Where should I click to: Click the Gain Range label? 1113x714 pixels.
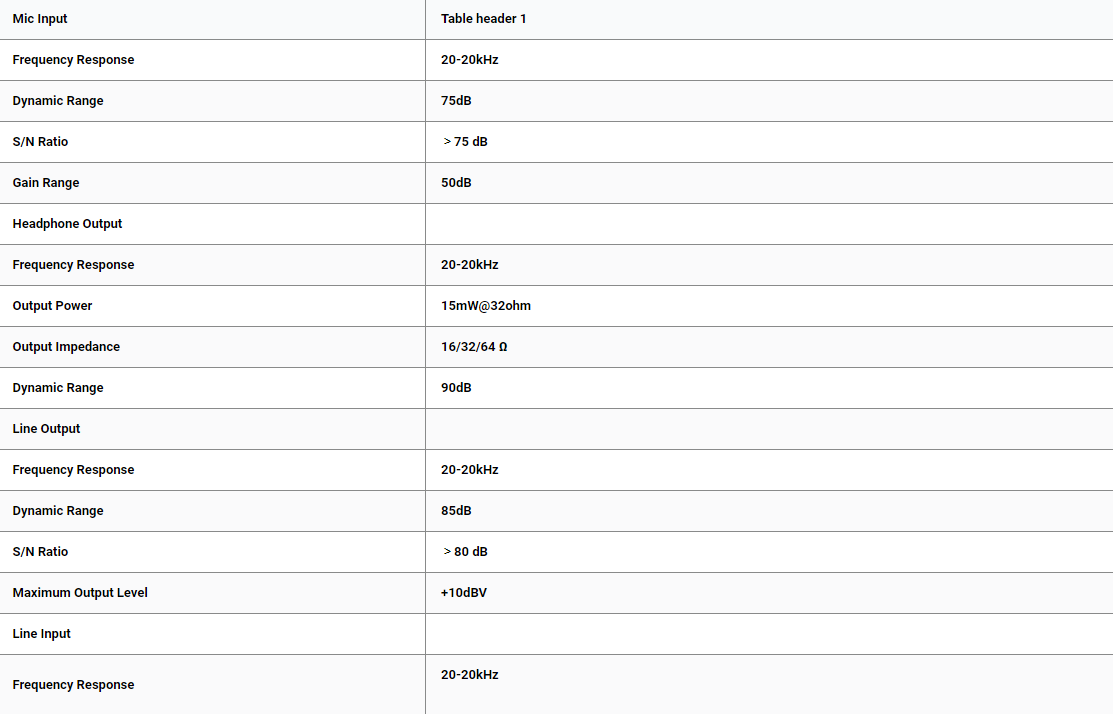(46, 183)
